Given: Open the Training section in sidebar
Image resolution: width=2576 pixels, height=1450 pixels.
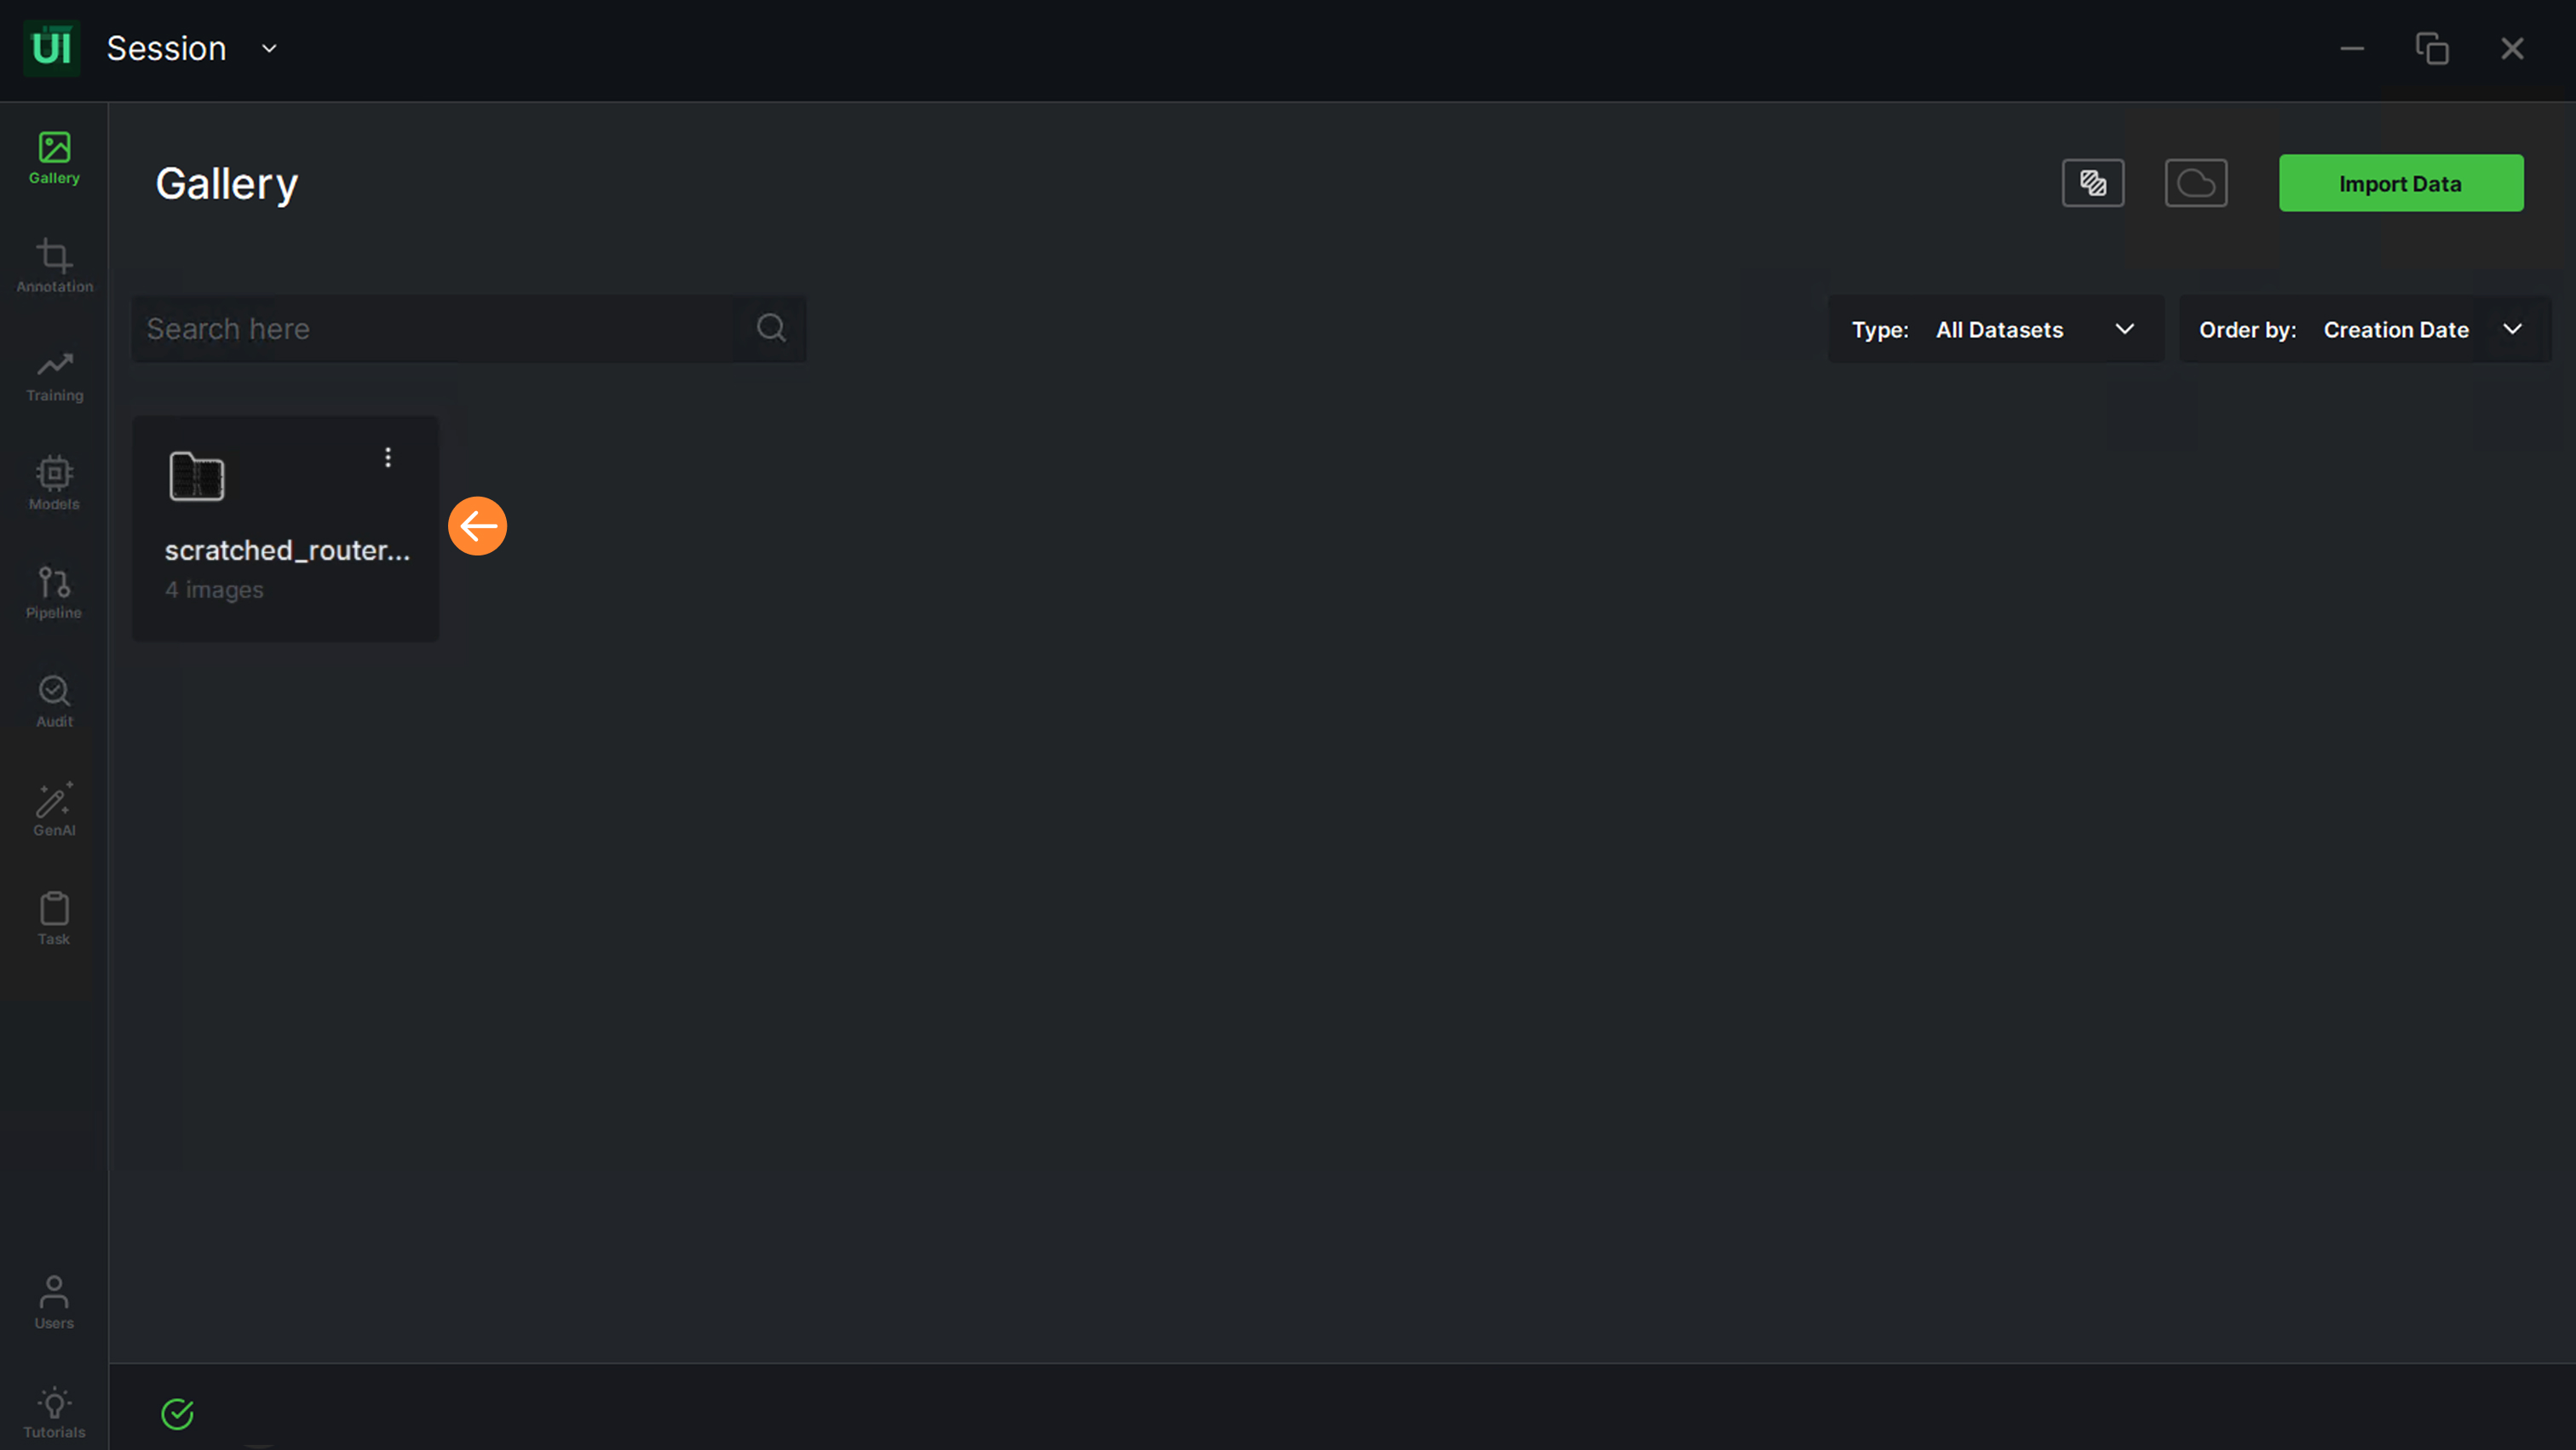Looking at the screenshot, I should [x=54, y=375].
